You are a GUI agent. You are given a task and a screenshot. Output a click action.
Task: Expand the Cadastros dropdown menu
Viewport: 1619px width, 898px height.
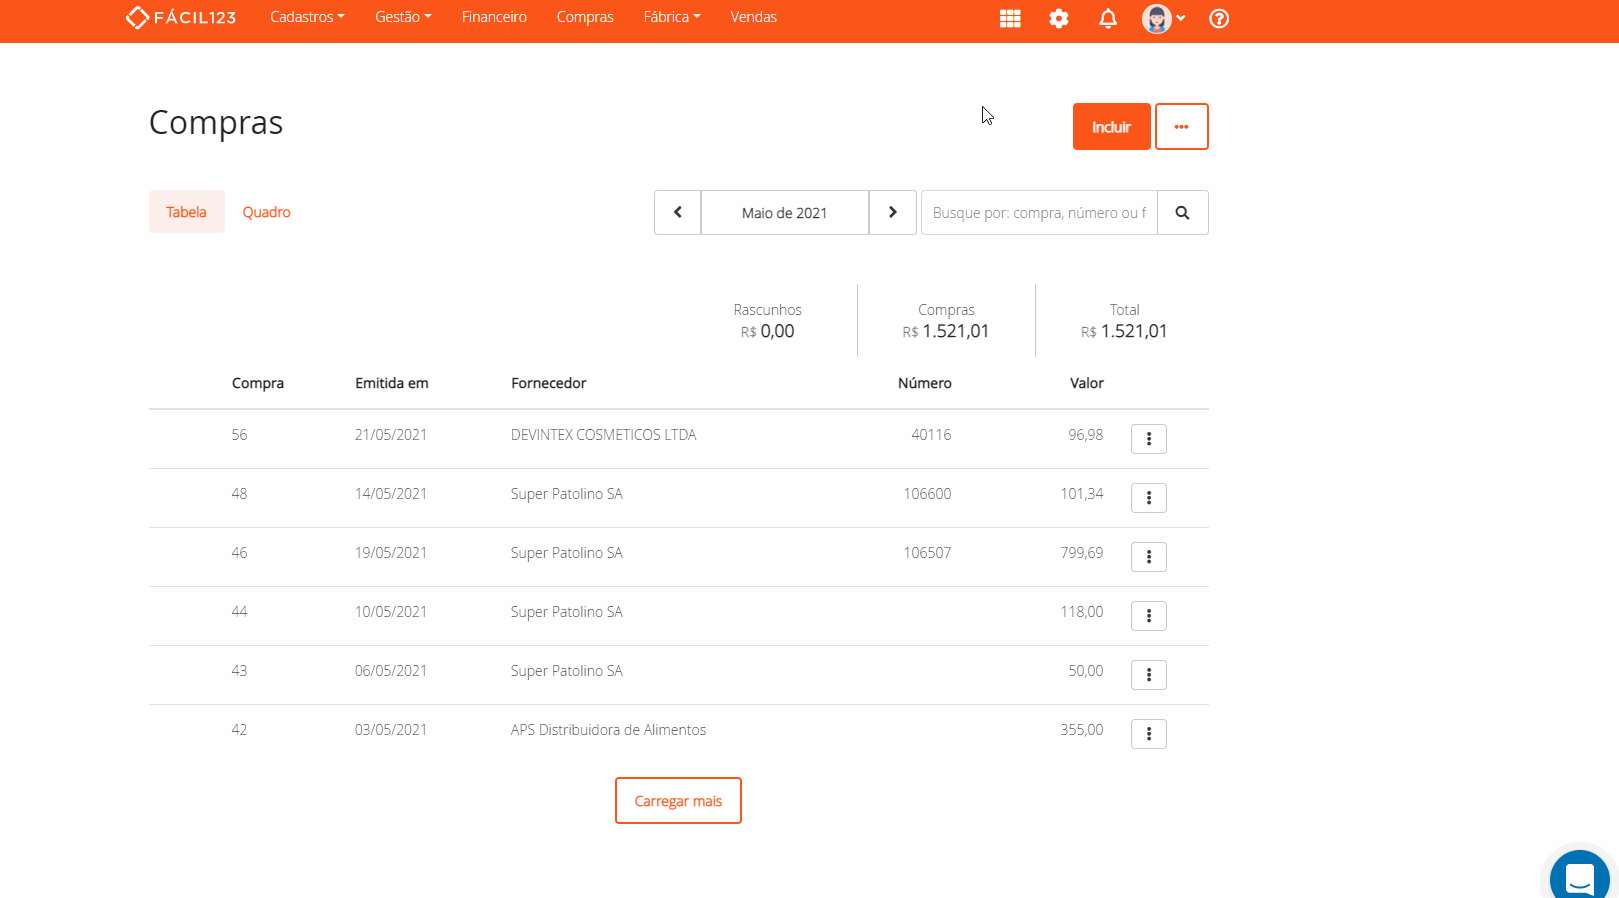pos(307,17)
